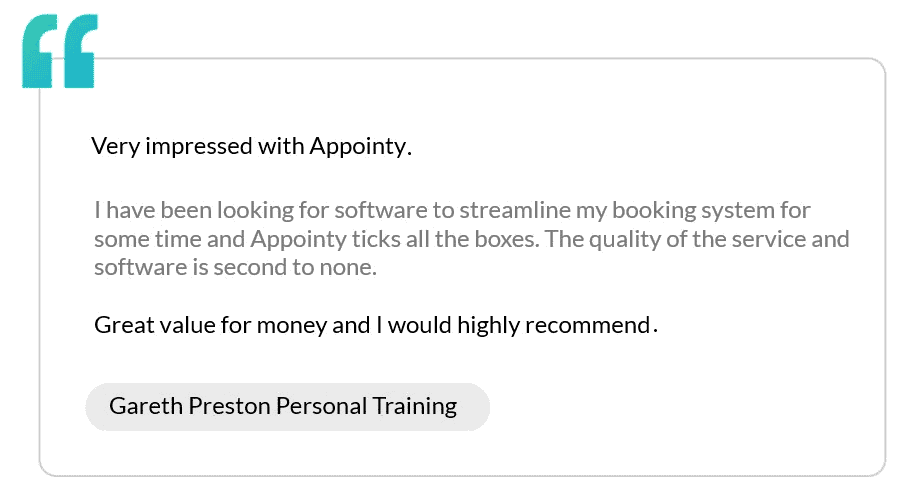Click the gray testimonial paragraph's first line
Screen dimensions: 922x503
[x=451, y=211]
